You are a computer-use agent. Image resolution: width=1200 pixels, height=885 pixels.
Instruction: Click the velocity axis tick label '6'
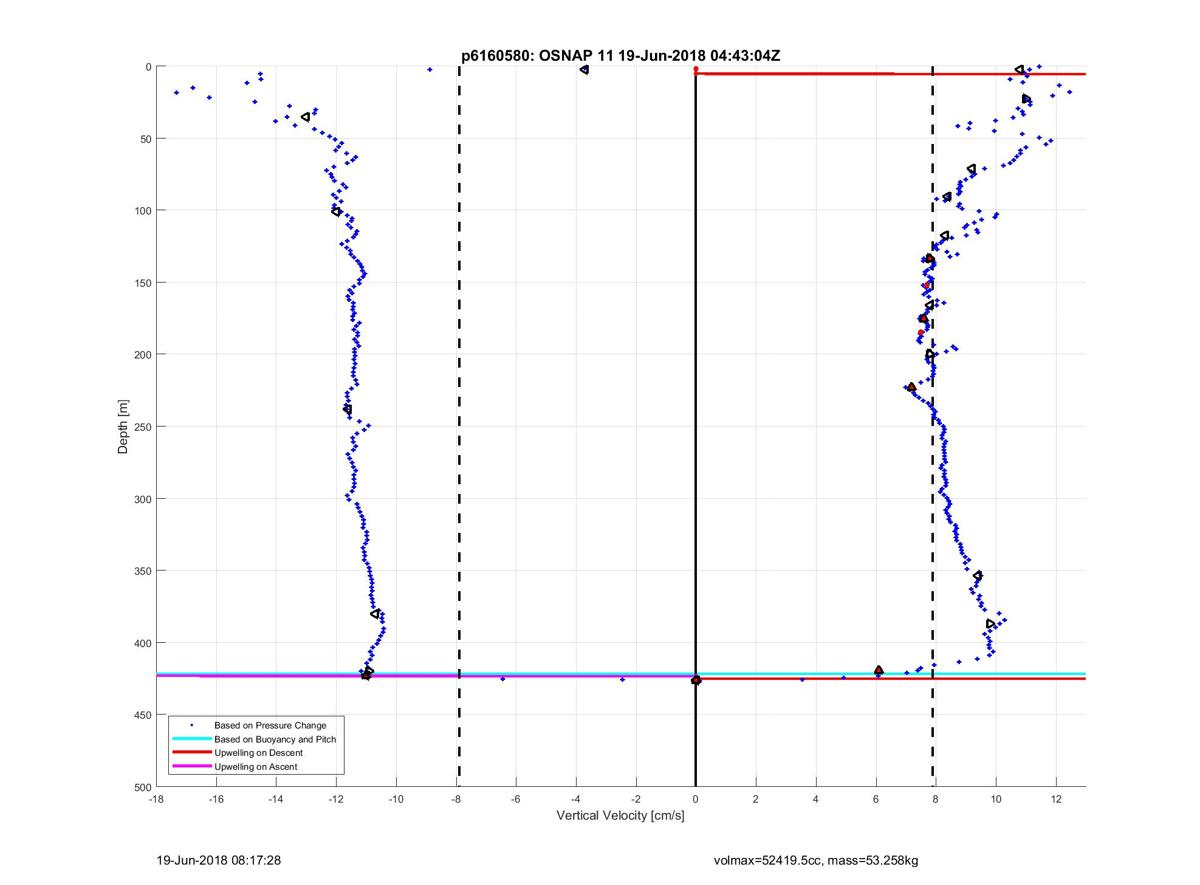pyautogui.click(x=876, y=799)
